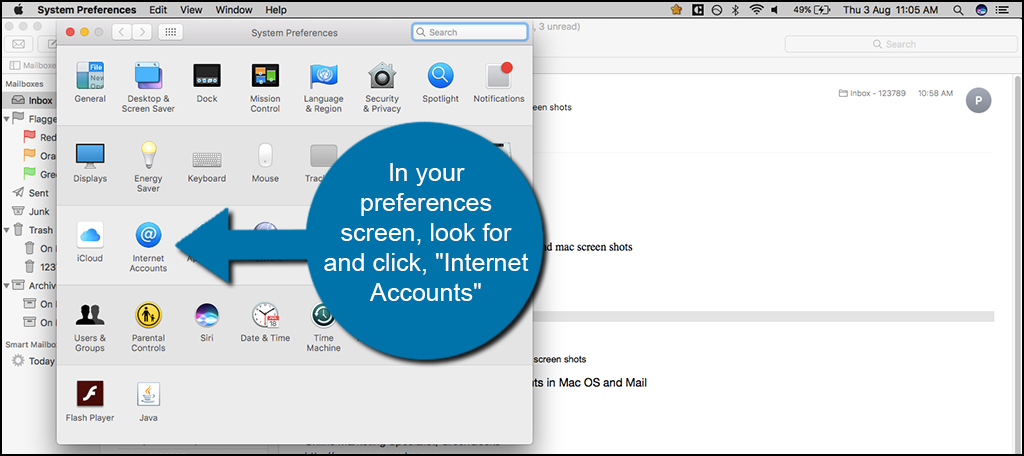Collapse the Flagged mailbox group
This screenshot has height=456, width=1024.
tap(7, 119)
